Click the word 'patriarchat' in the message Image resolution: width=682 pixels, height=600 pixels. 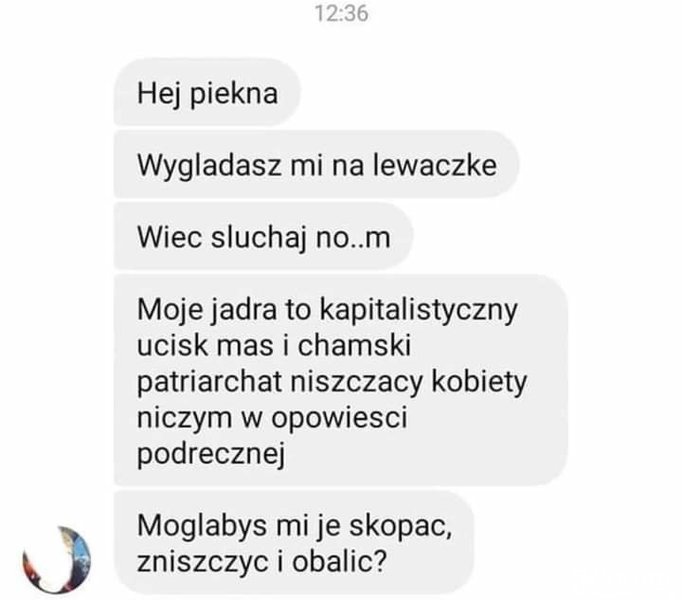tap(210, 382)
